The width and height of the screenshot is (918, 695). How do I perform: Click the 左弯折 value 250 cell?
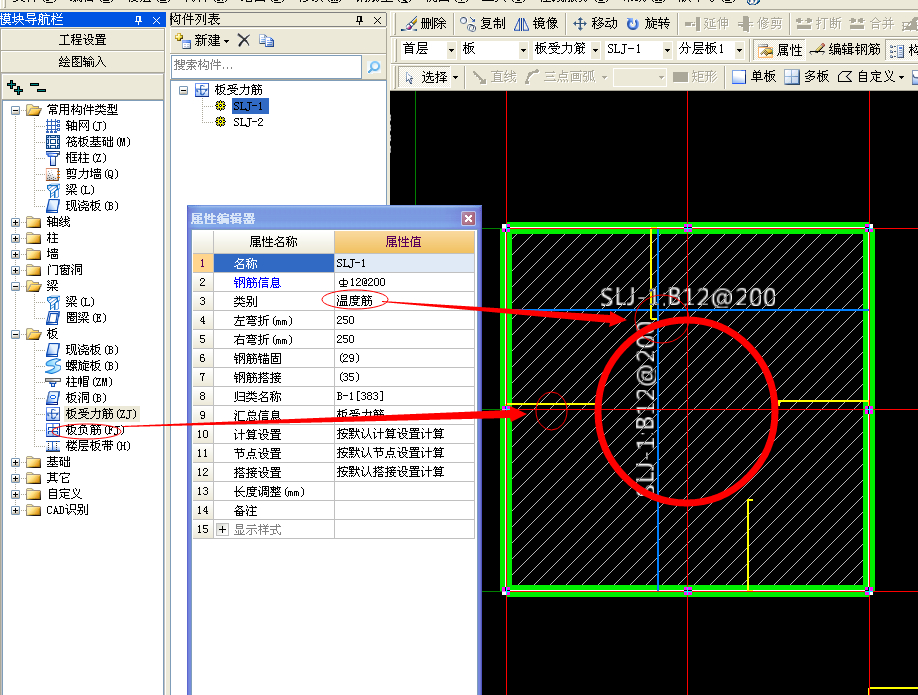coord(405,320)
